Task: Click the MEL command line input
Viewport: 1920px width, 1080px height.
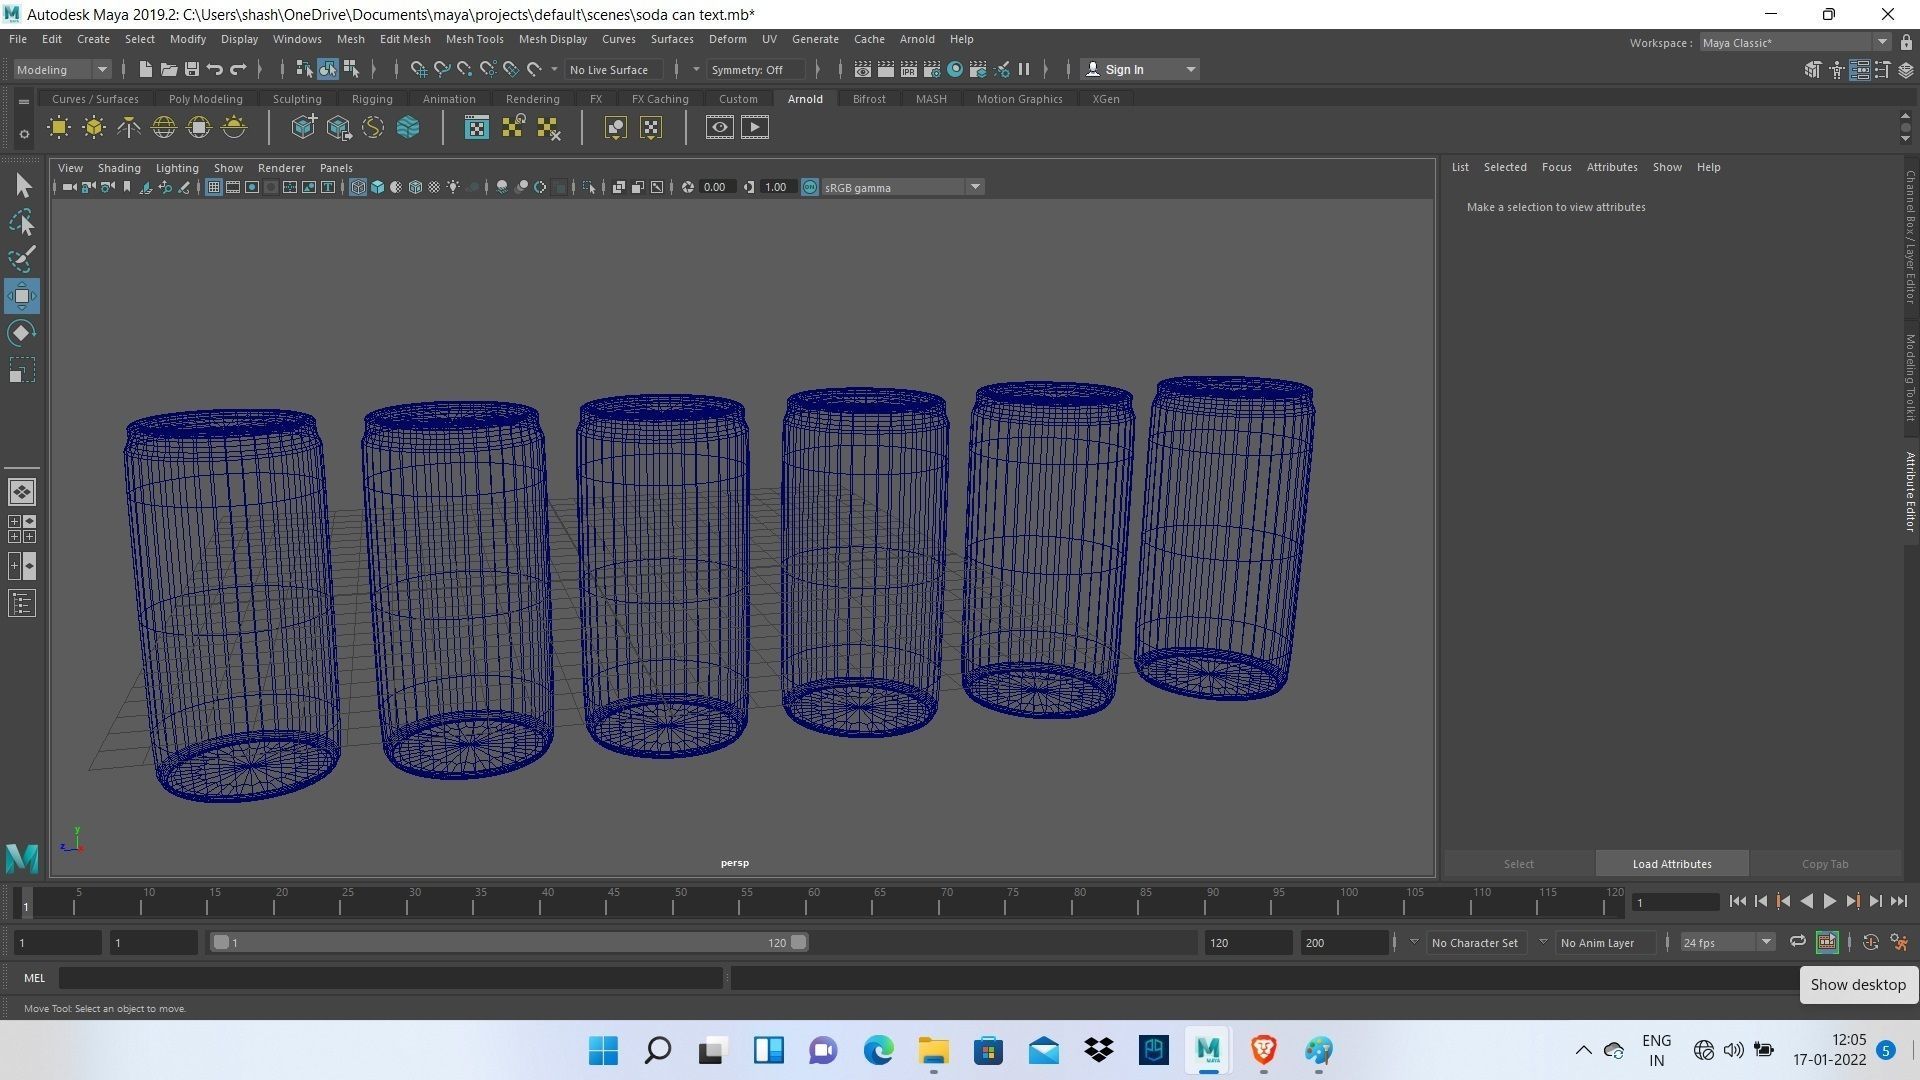Action: [x=390, y=978]
